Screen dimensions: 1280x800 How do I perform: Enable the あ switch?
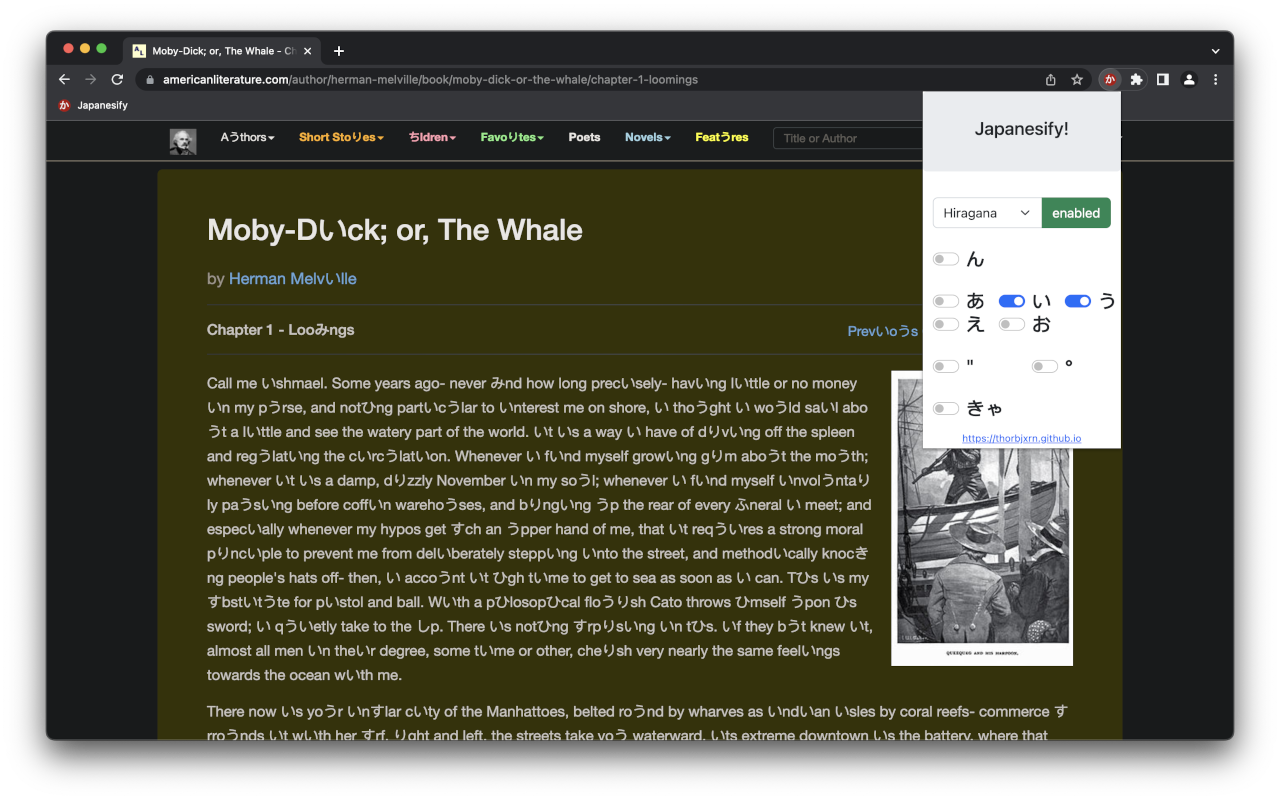[946, 301]
